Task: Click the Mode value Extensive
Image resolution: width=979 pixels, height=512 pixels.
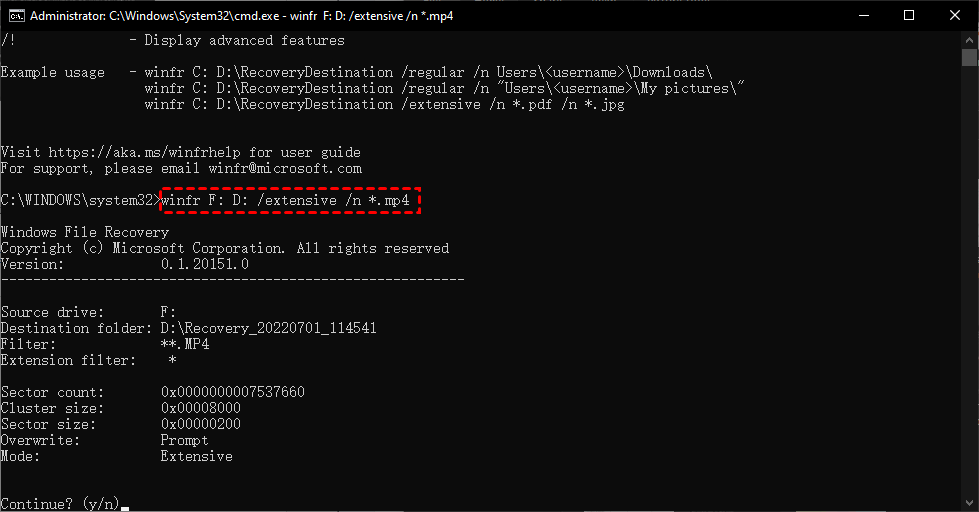Action: click(x=196, y=456)
